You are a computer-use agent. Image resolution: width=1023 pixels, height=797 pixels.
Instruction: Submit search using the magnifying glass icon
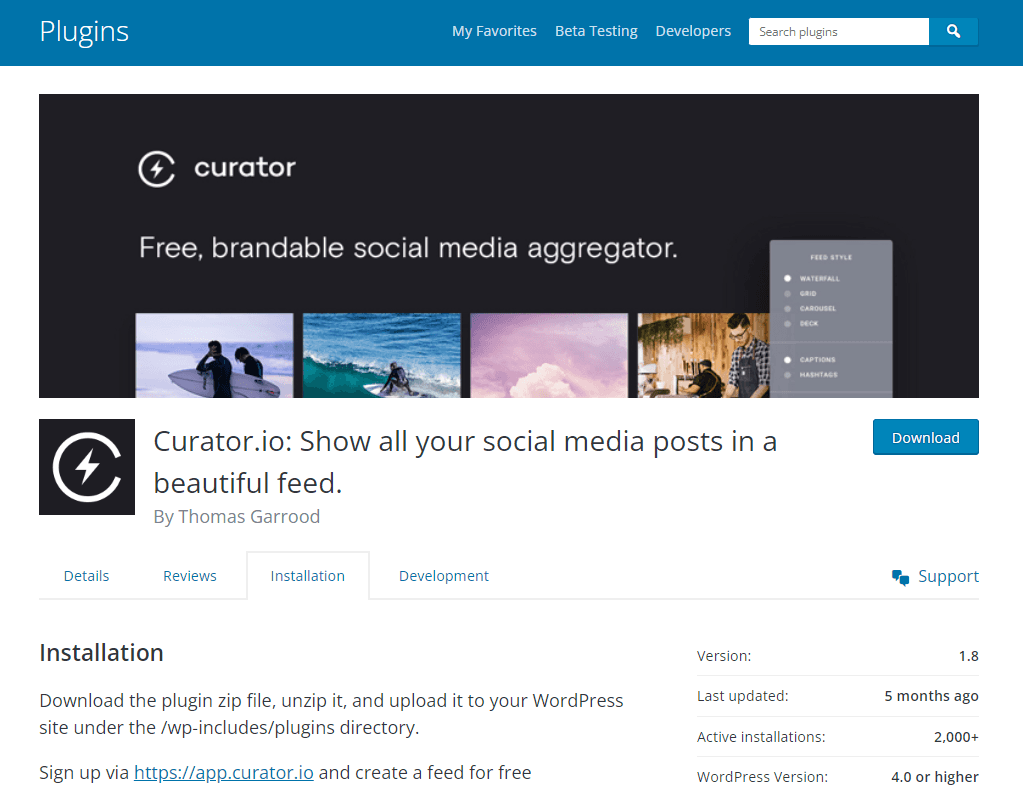tap(953, 31)
